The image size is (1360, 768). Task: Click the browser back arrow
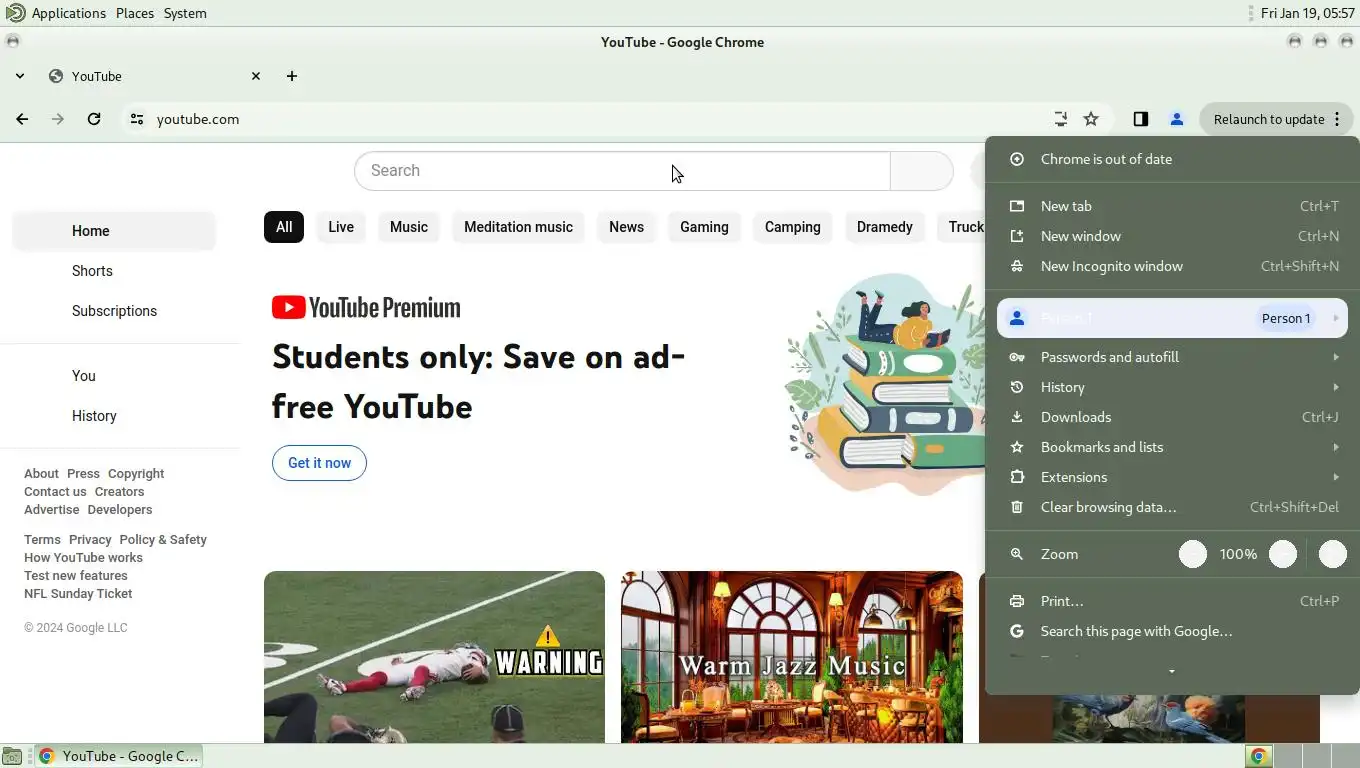click(22, 119)
